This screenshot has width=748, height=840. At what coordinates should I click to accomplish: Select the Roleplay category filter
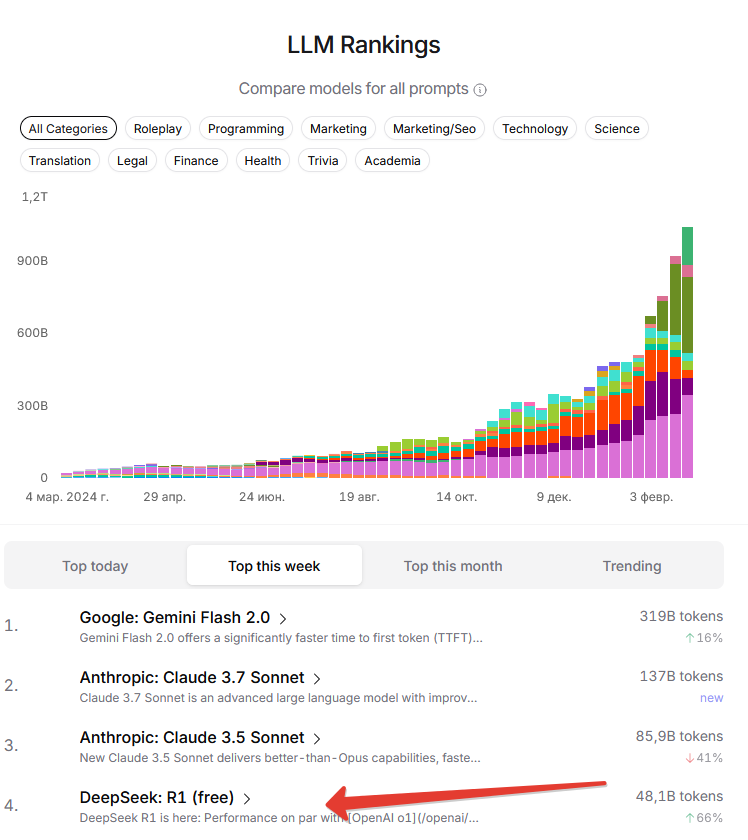(x=158, y=129)
